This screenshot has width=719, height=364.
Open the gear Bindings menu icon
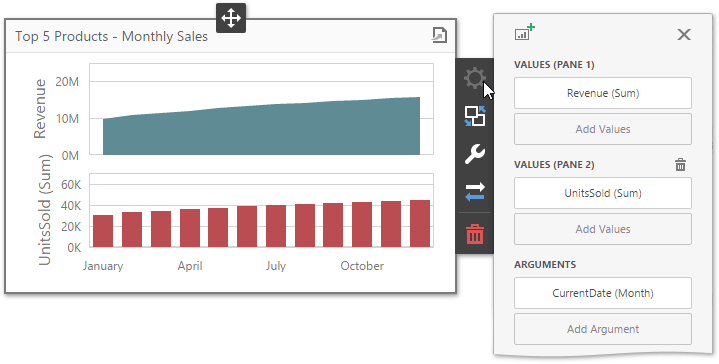[475, 78]
